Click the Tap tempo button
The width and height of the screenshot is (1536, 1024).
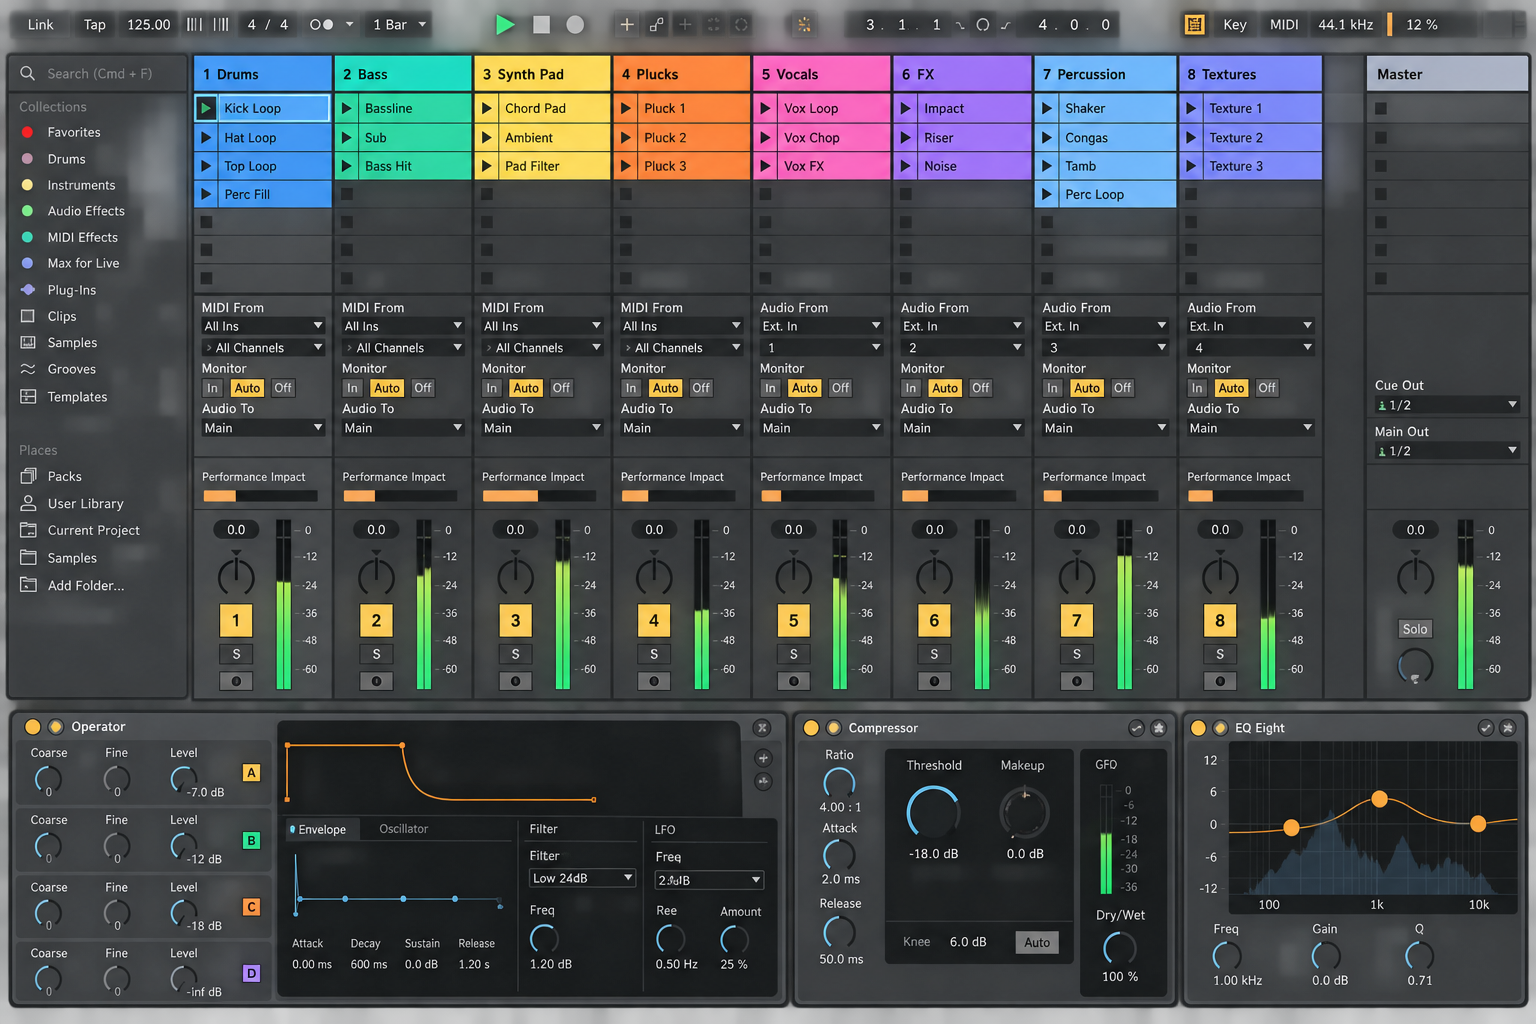95,24
